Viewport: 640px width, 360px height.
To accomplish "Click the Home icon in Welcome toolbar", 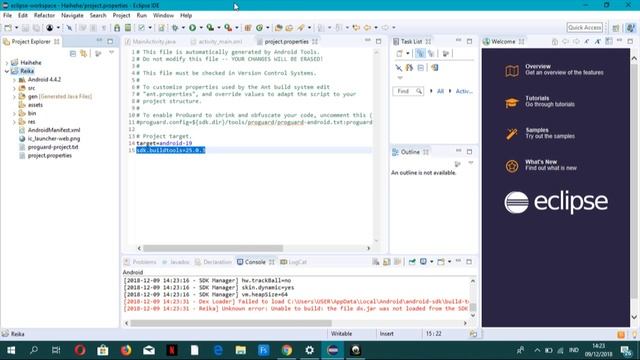I will 554,41.
